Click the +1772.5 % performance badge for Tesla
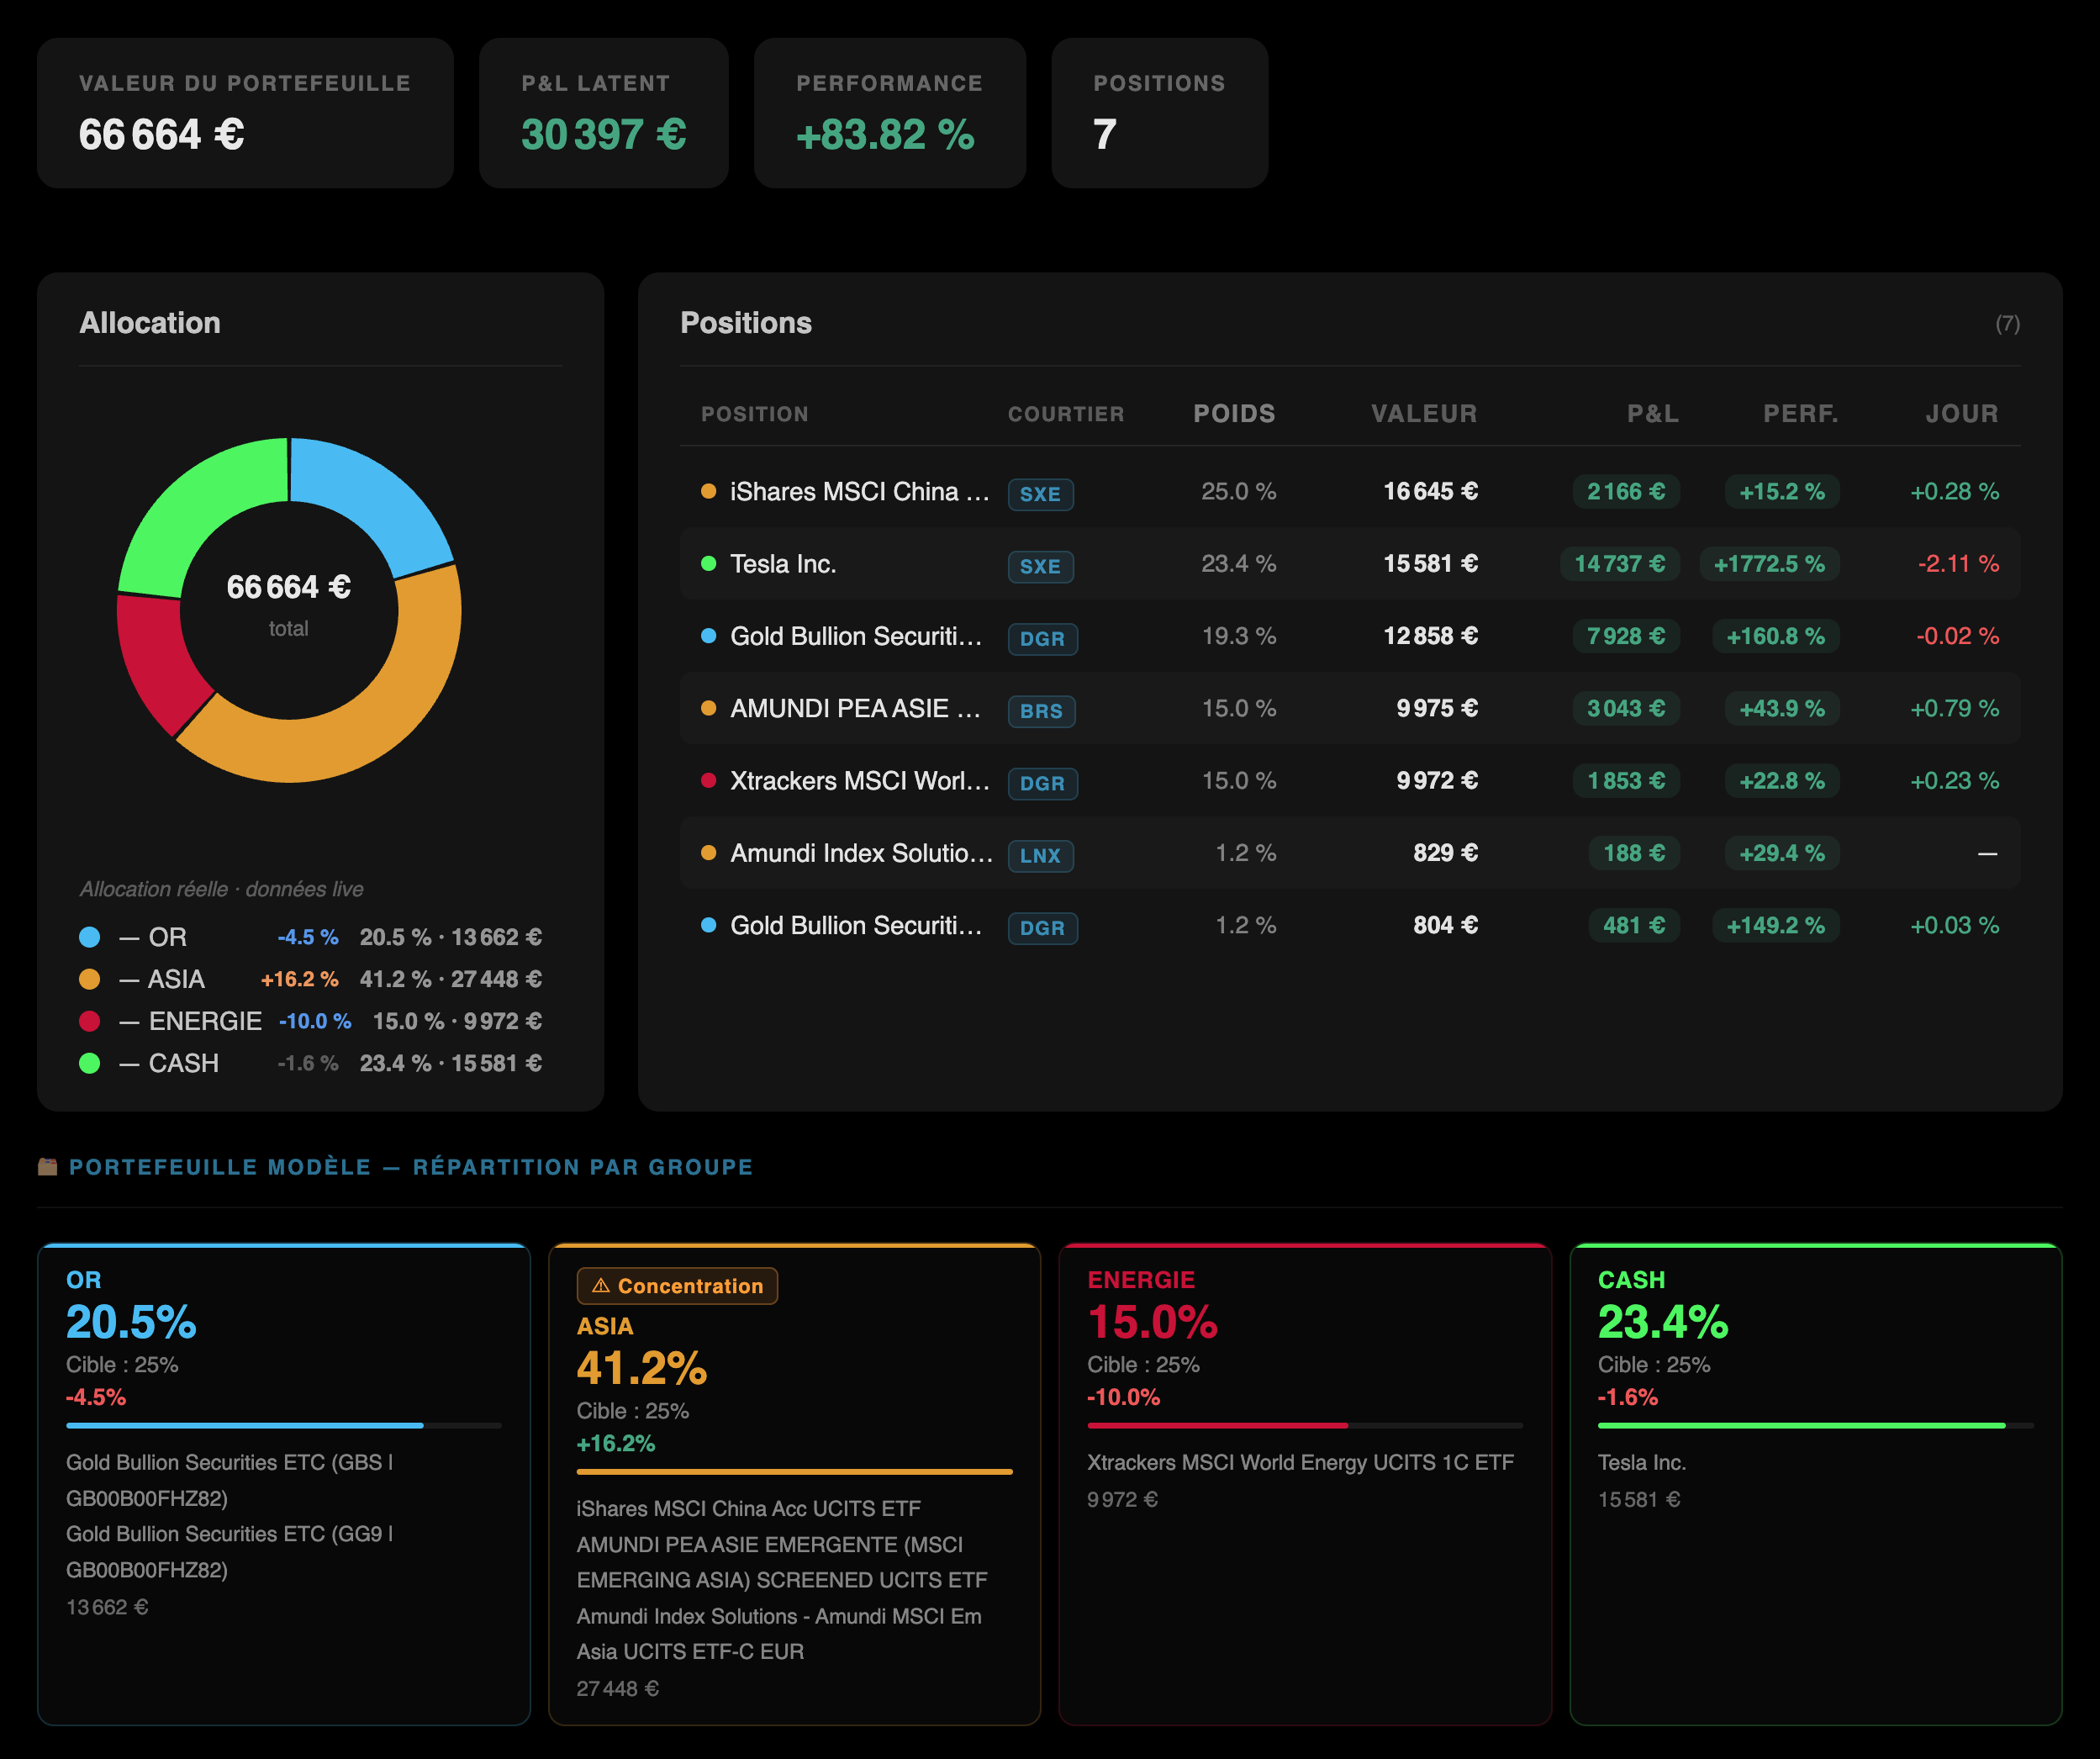 [1768, 564]
